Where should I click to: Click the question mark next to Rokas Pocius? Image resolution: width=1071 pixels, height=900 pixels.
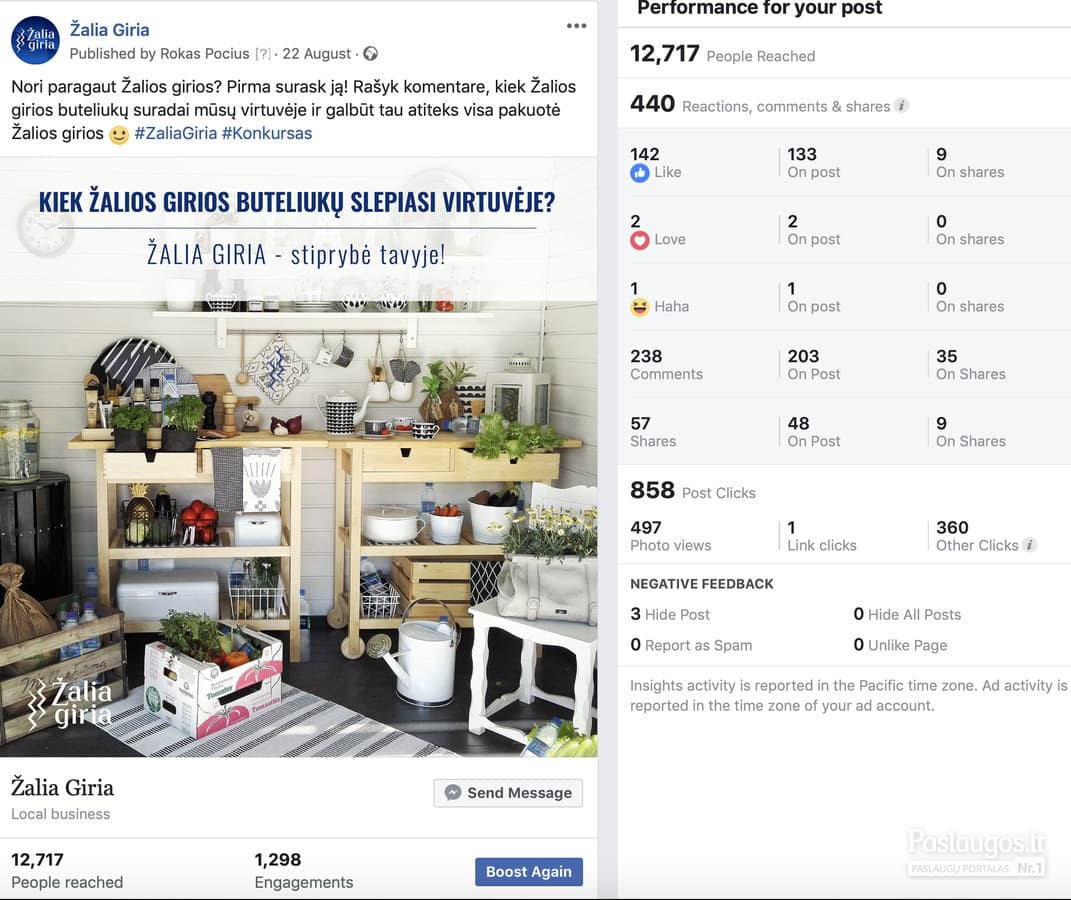click(263, 54)
